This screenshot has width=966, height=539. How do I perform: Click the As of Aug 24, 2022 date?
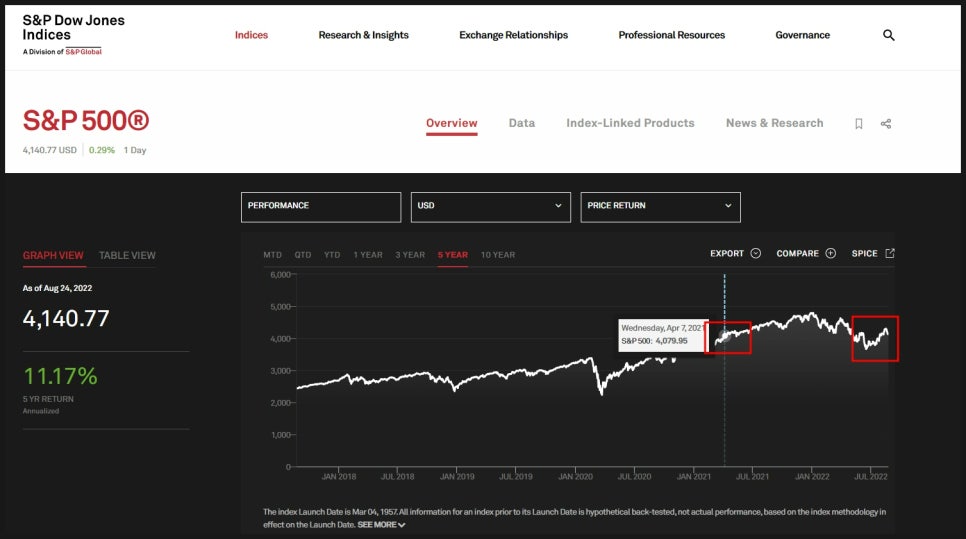(x=57, y=288)
